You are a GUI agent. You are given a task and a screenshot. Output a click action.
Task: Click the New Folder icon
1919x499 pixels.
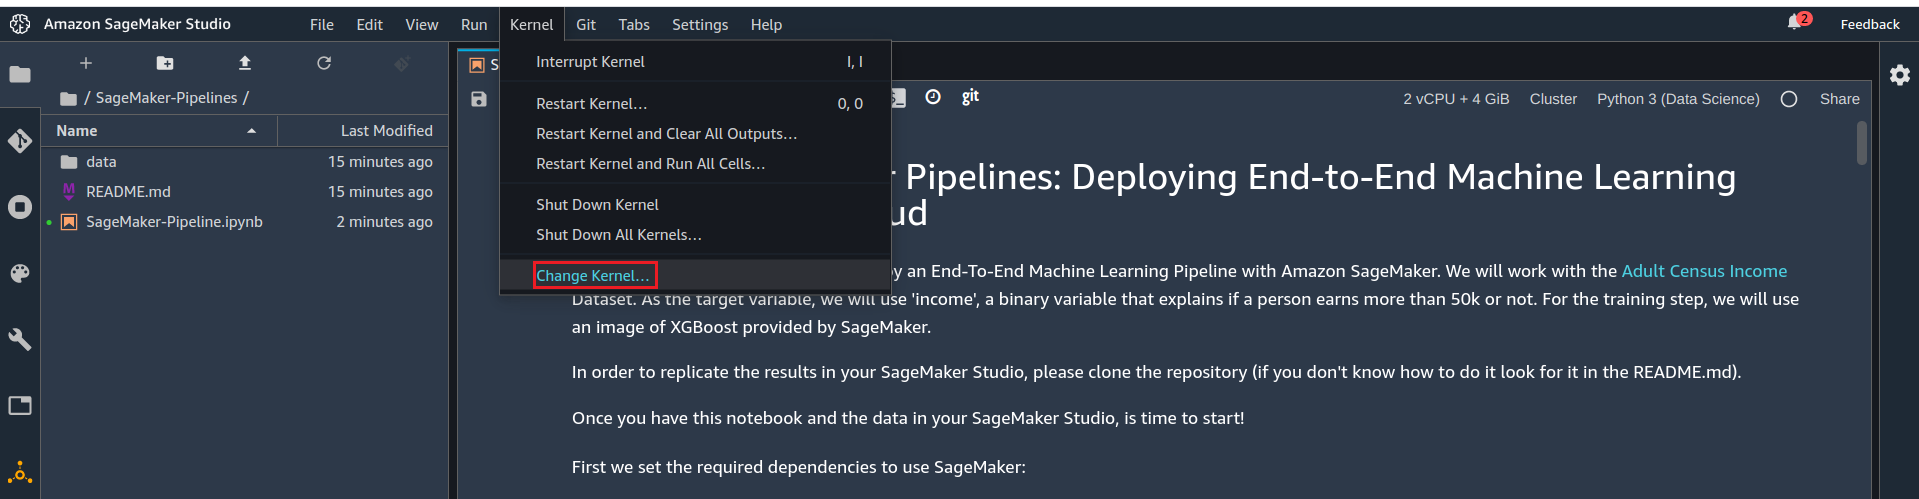[x=165, y=63]
